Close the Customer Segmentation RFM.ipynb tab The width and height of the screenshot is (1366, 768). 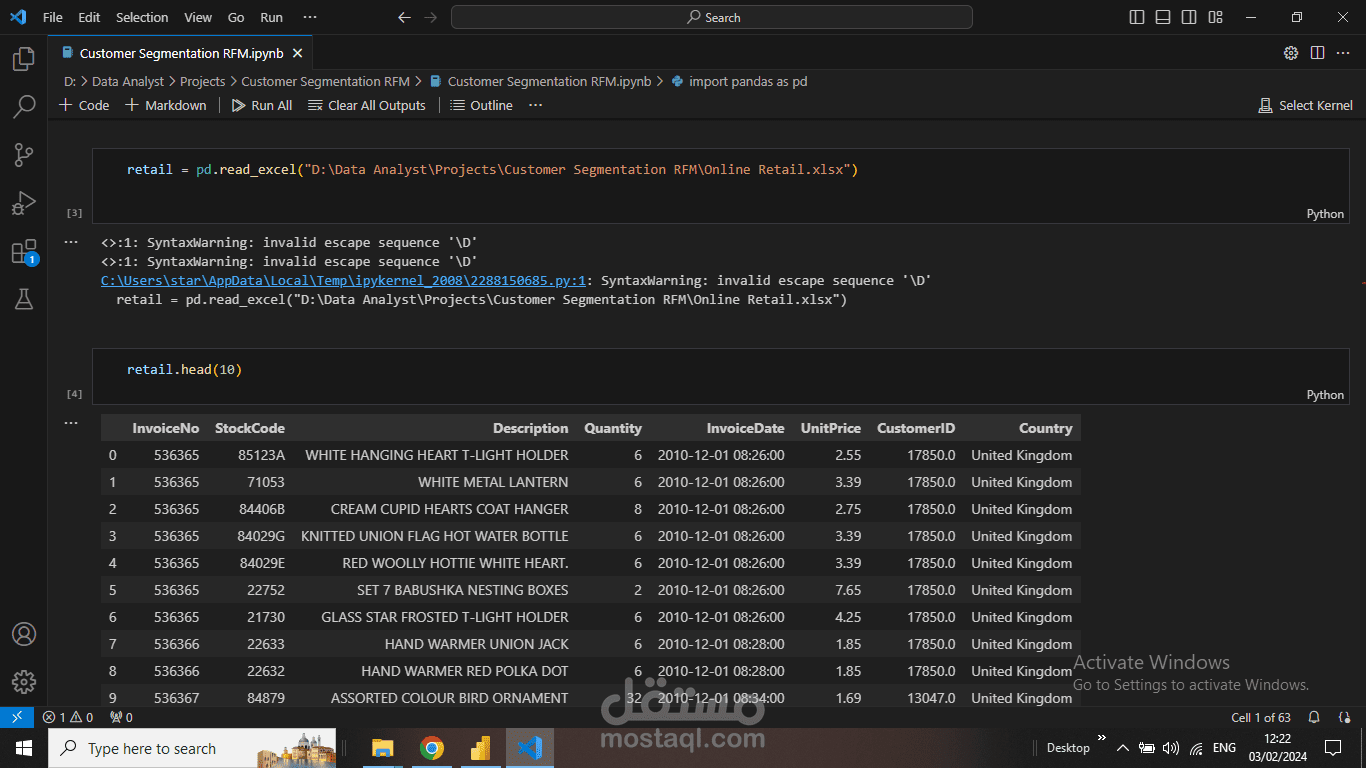(298, 53)
